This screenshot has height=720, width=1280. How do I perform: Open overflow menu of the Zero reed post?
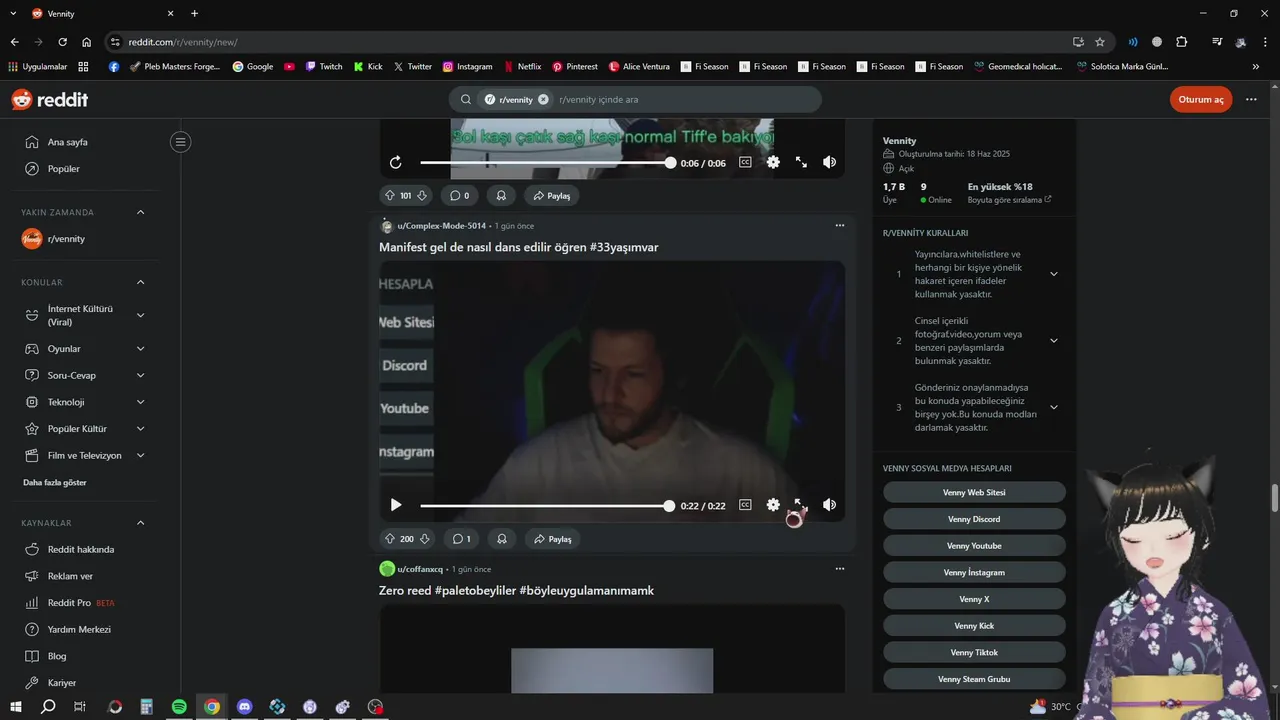click(x=839, y=569)
